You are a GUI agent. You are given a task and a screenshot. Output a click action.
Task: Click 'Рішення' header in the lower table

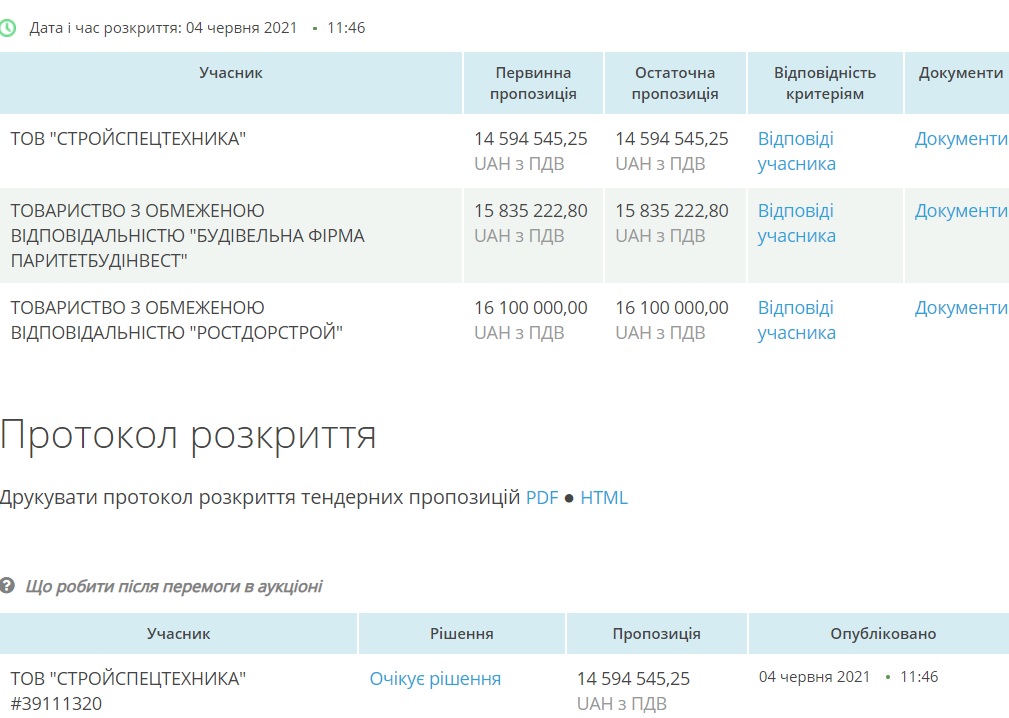click(x=461, y=634)
